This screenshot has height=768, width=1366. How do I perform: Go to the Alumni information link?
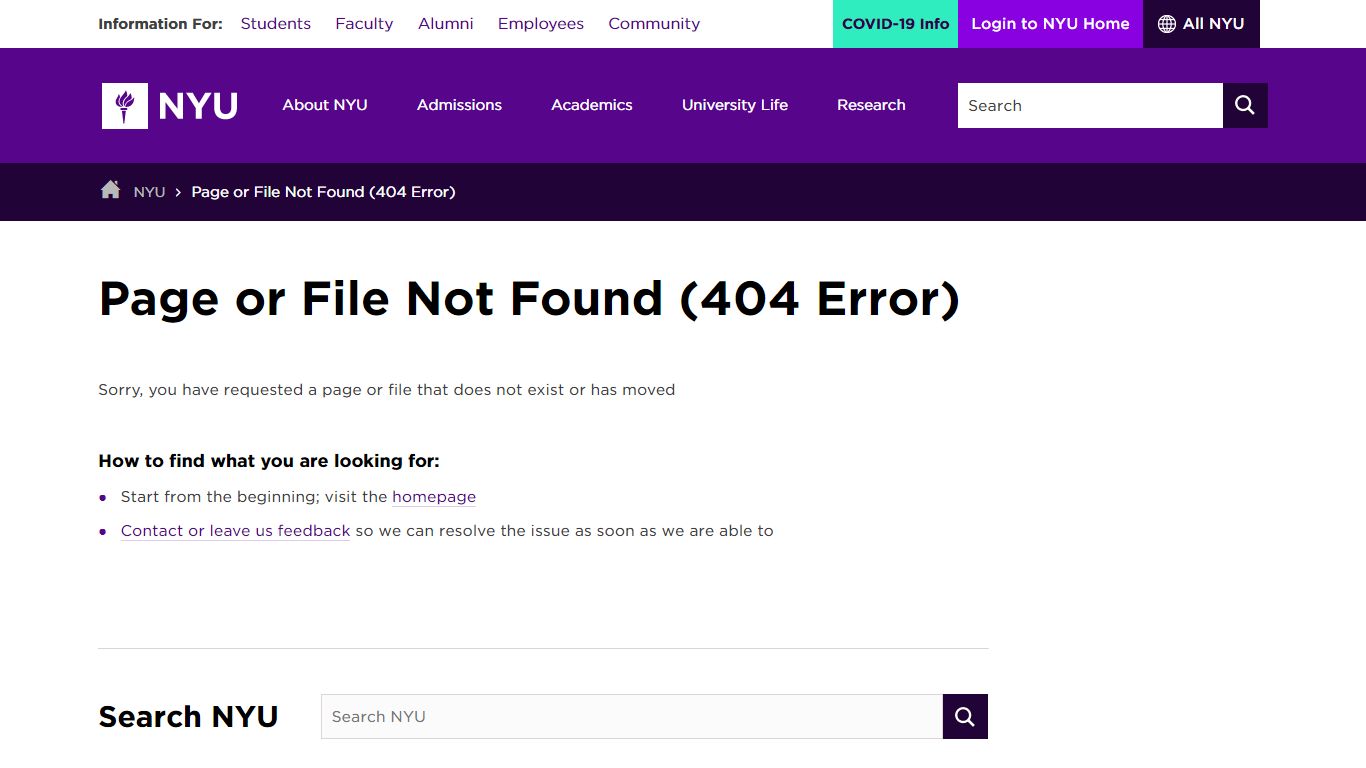(x=446, y=24)
